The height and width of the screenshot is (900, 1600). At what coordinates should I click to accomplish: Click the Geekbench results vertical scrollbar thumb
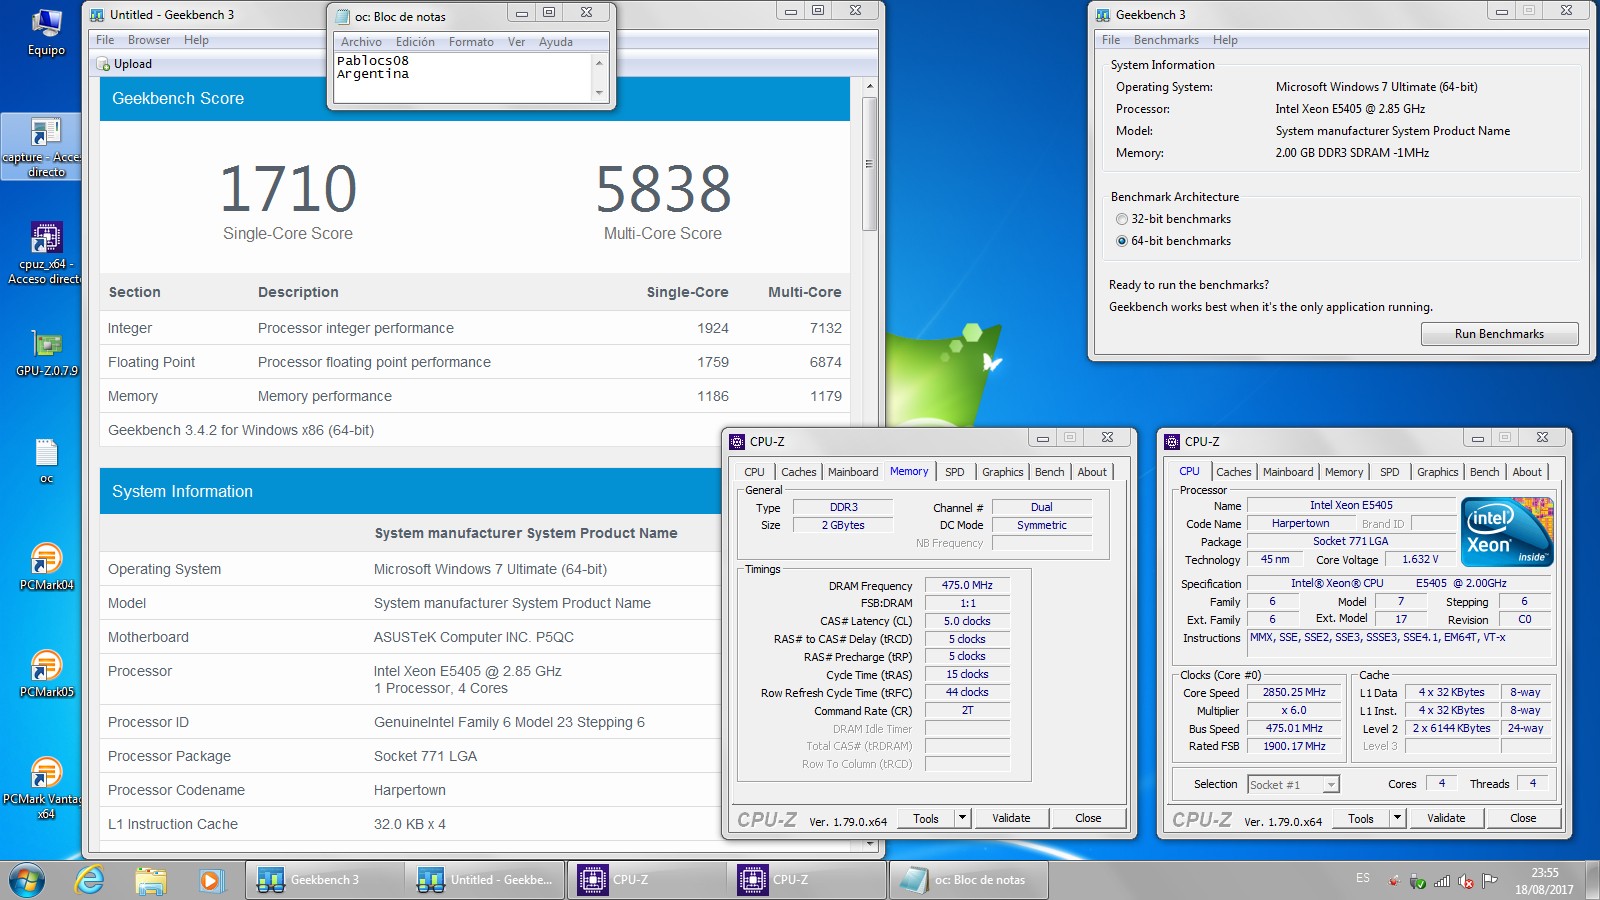pos(869,164)
